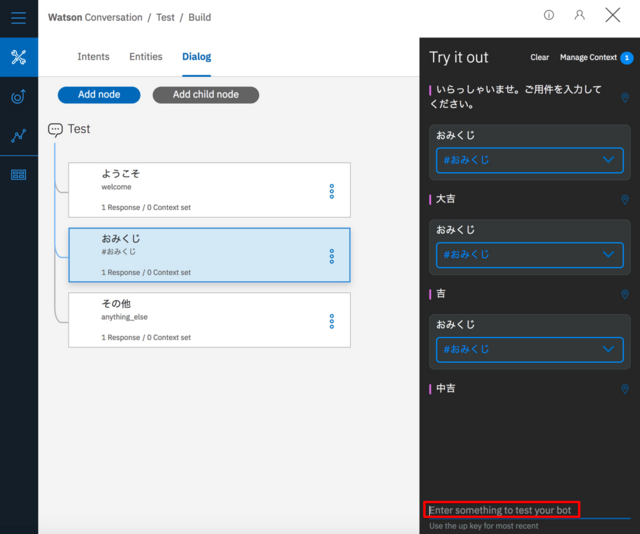Open the hamburger navigation menu

18,18
